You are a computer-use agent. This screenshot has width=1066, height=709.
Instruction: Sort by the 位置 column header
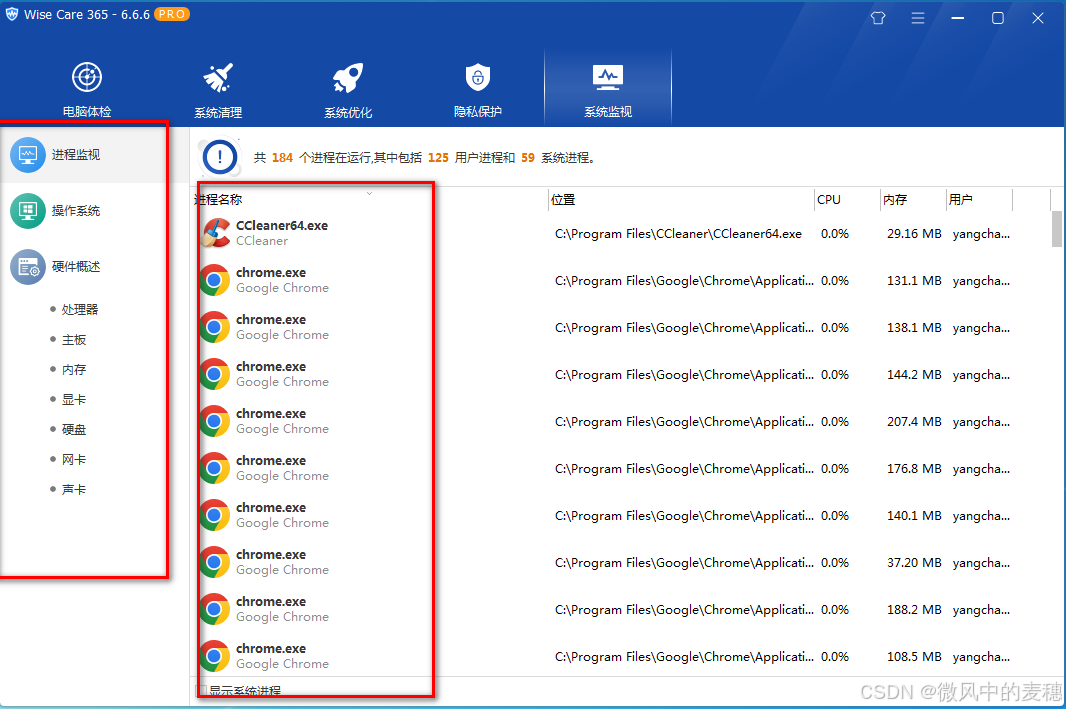pos(681,200)
